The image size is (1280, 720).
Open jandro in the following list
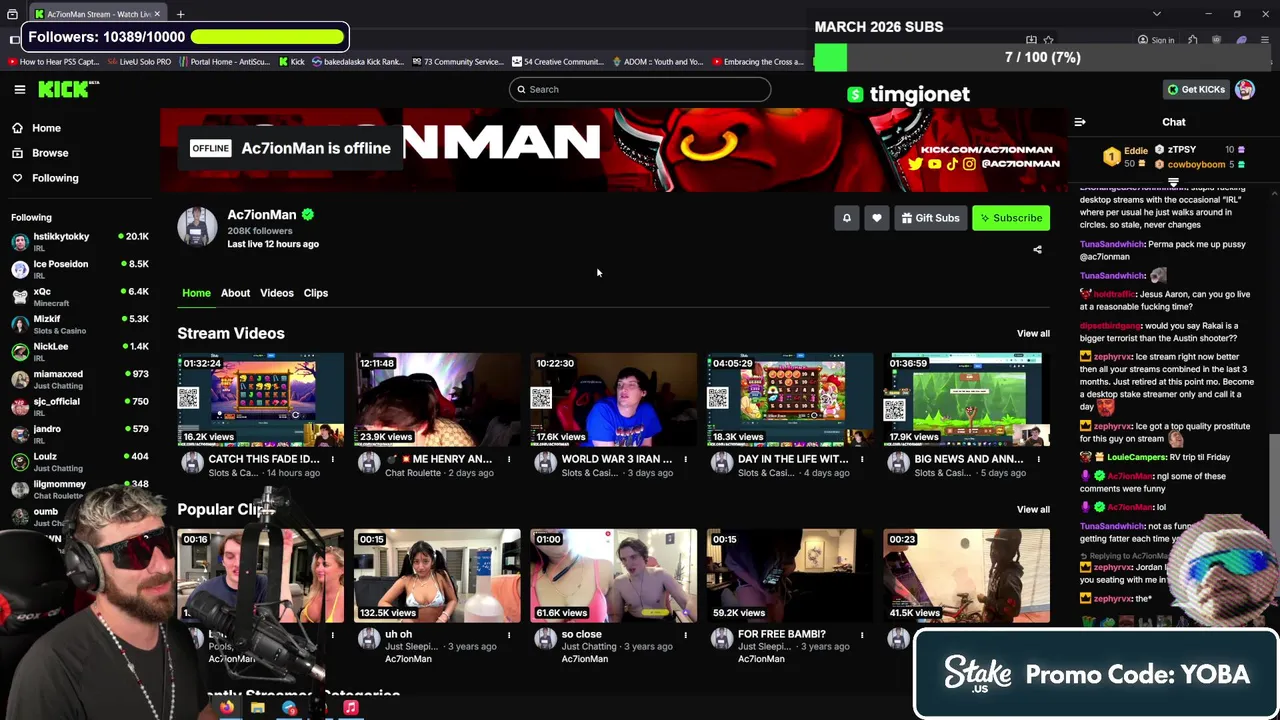[x=80, y=434]
